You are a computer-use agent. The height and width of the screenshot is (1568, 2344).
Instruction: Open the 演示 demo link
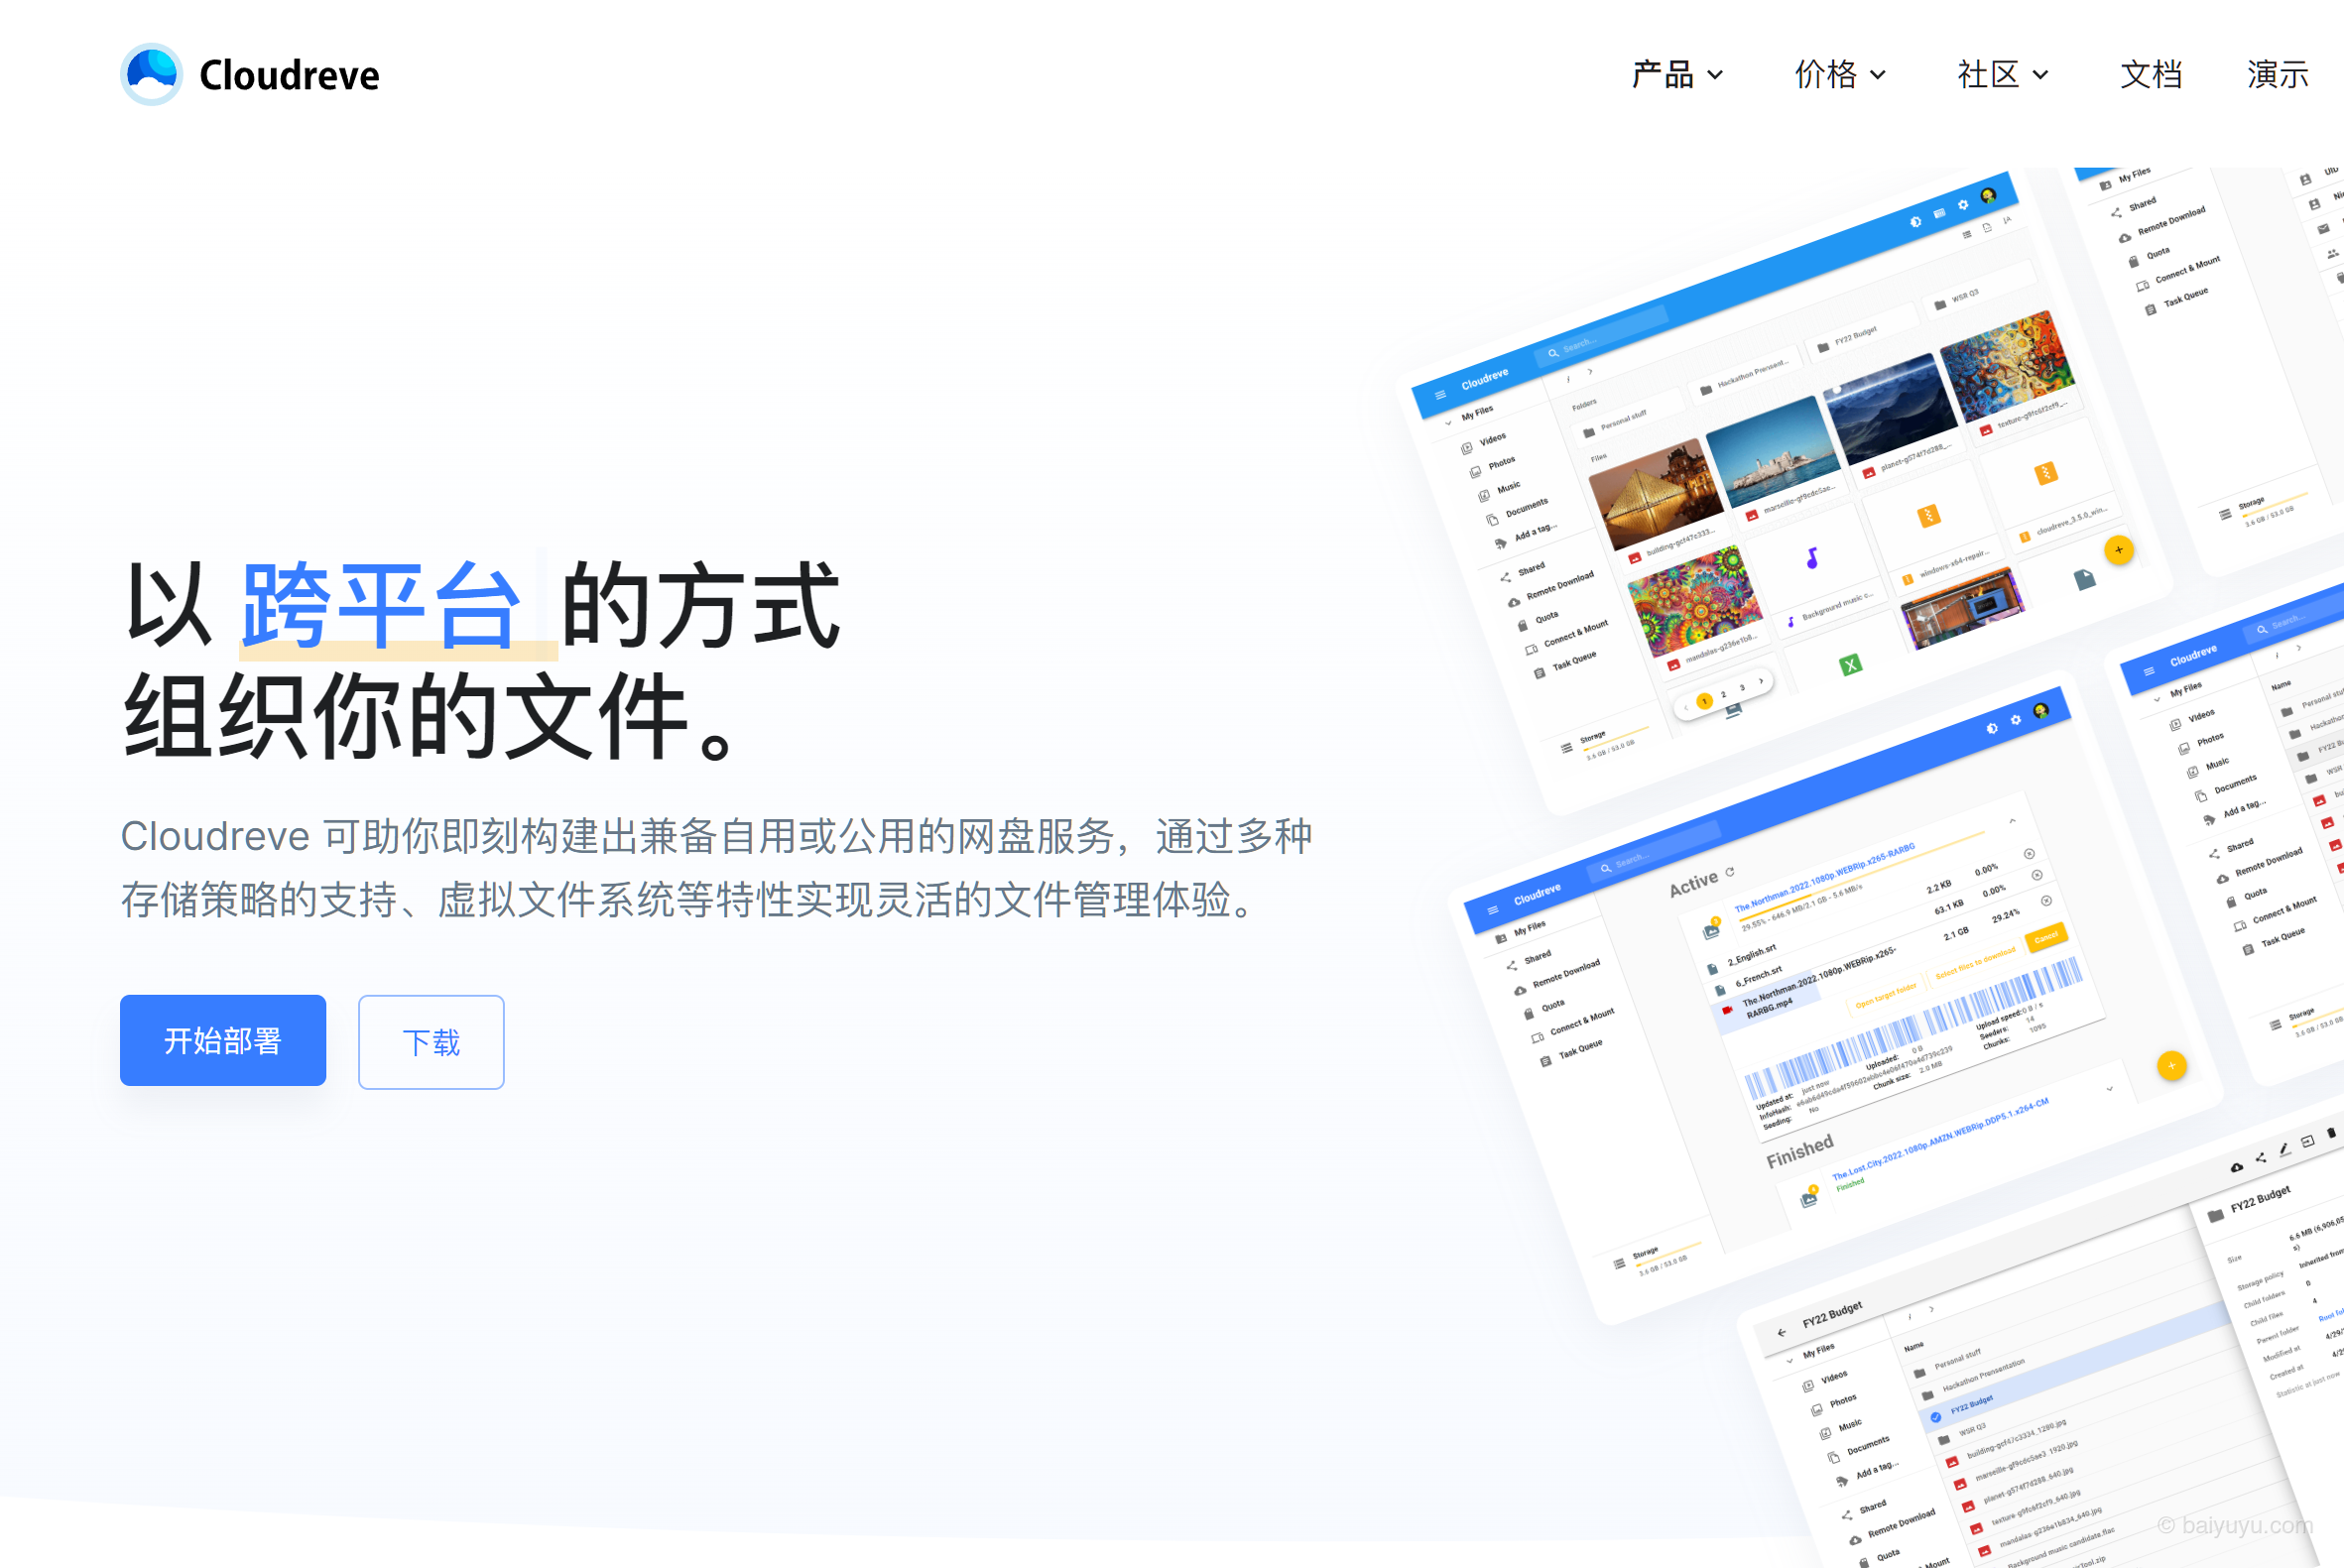tap(2277, 74)
